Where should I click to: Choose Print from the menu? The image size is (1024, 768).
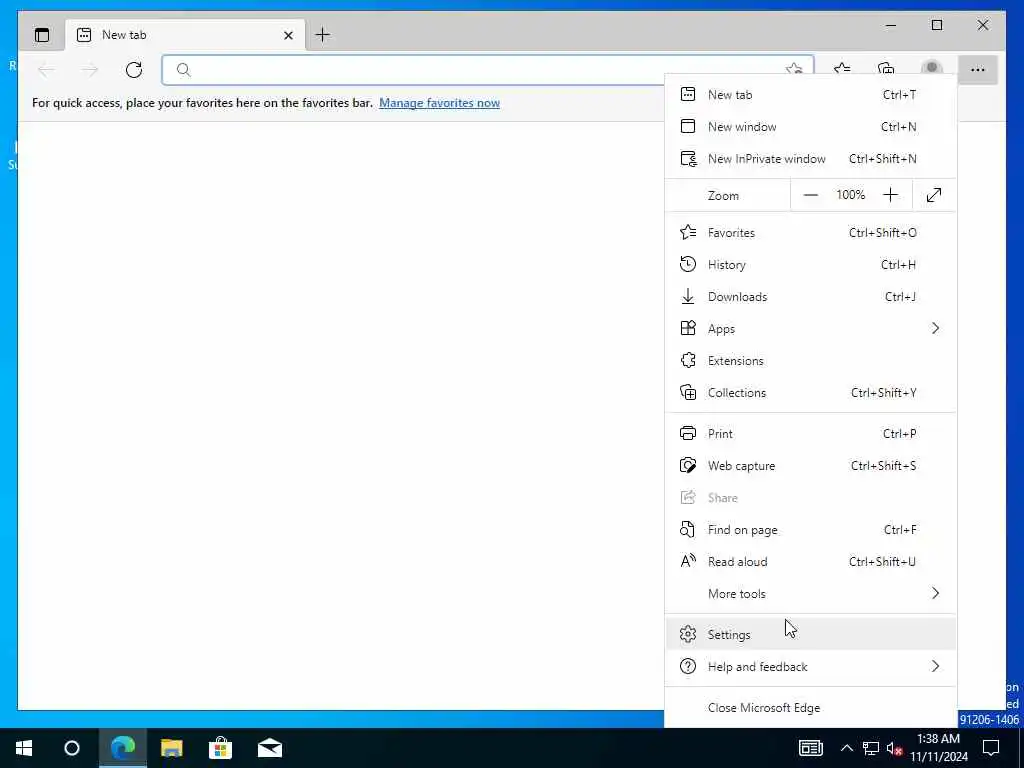(x=810, y=434)
